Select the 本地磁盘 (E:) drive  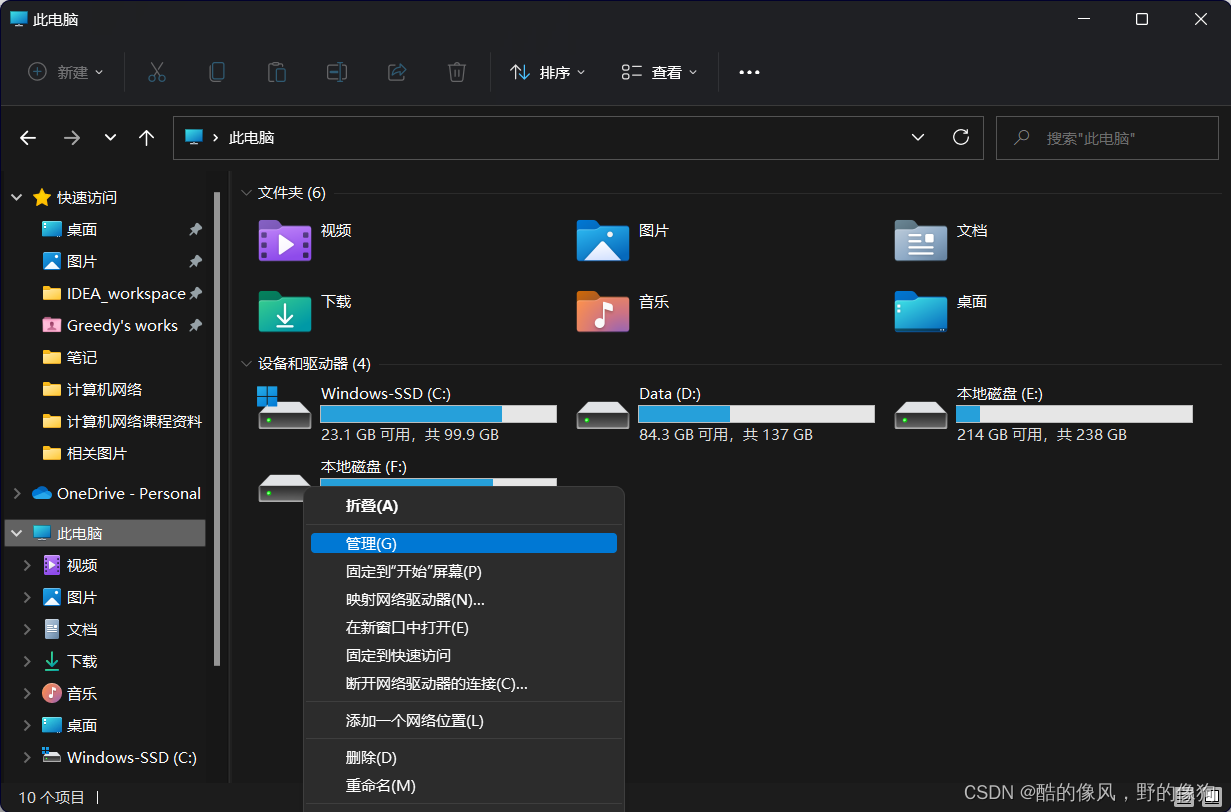1043,414
